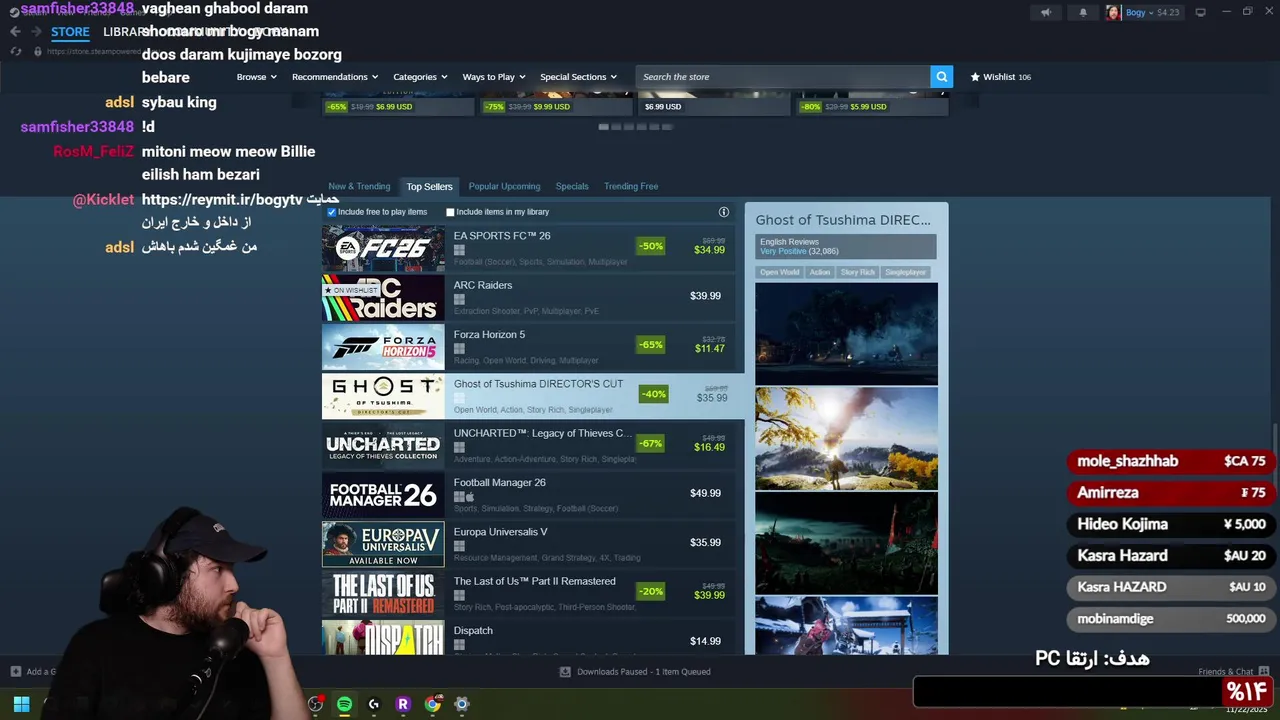This screenshot has width=1280, height=720.
Task: Click the megaphone announcements icon
Action: pos(1046,13)
